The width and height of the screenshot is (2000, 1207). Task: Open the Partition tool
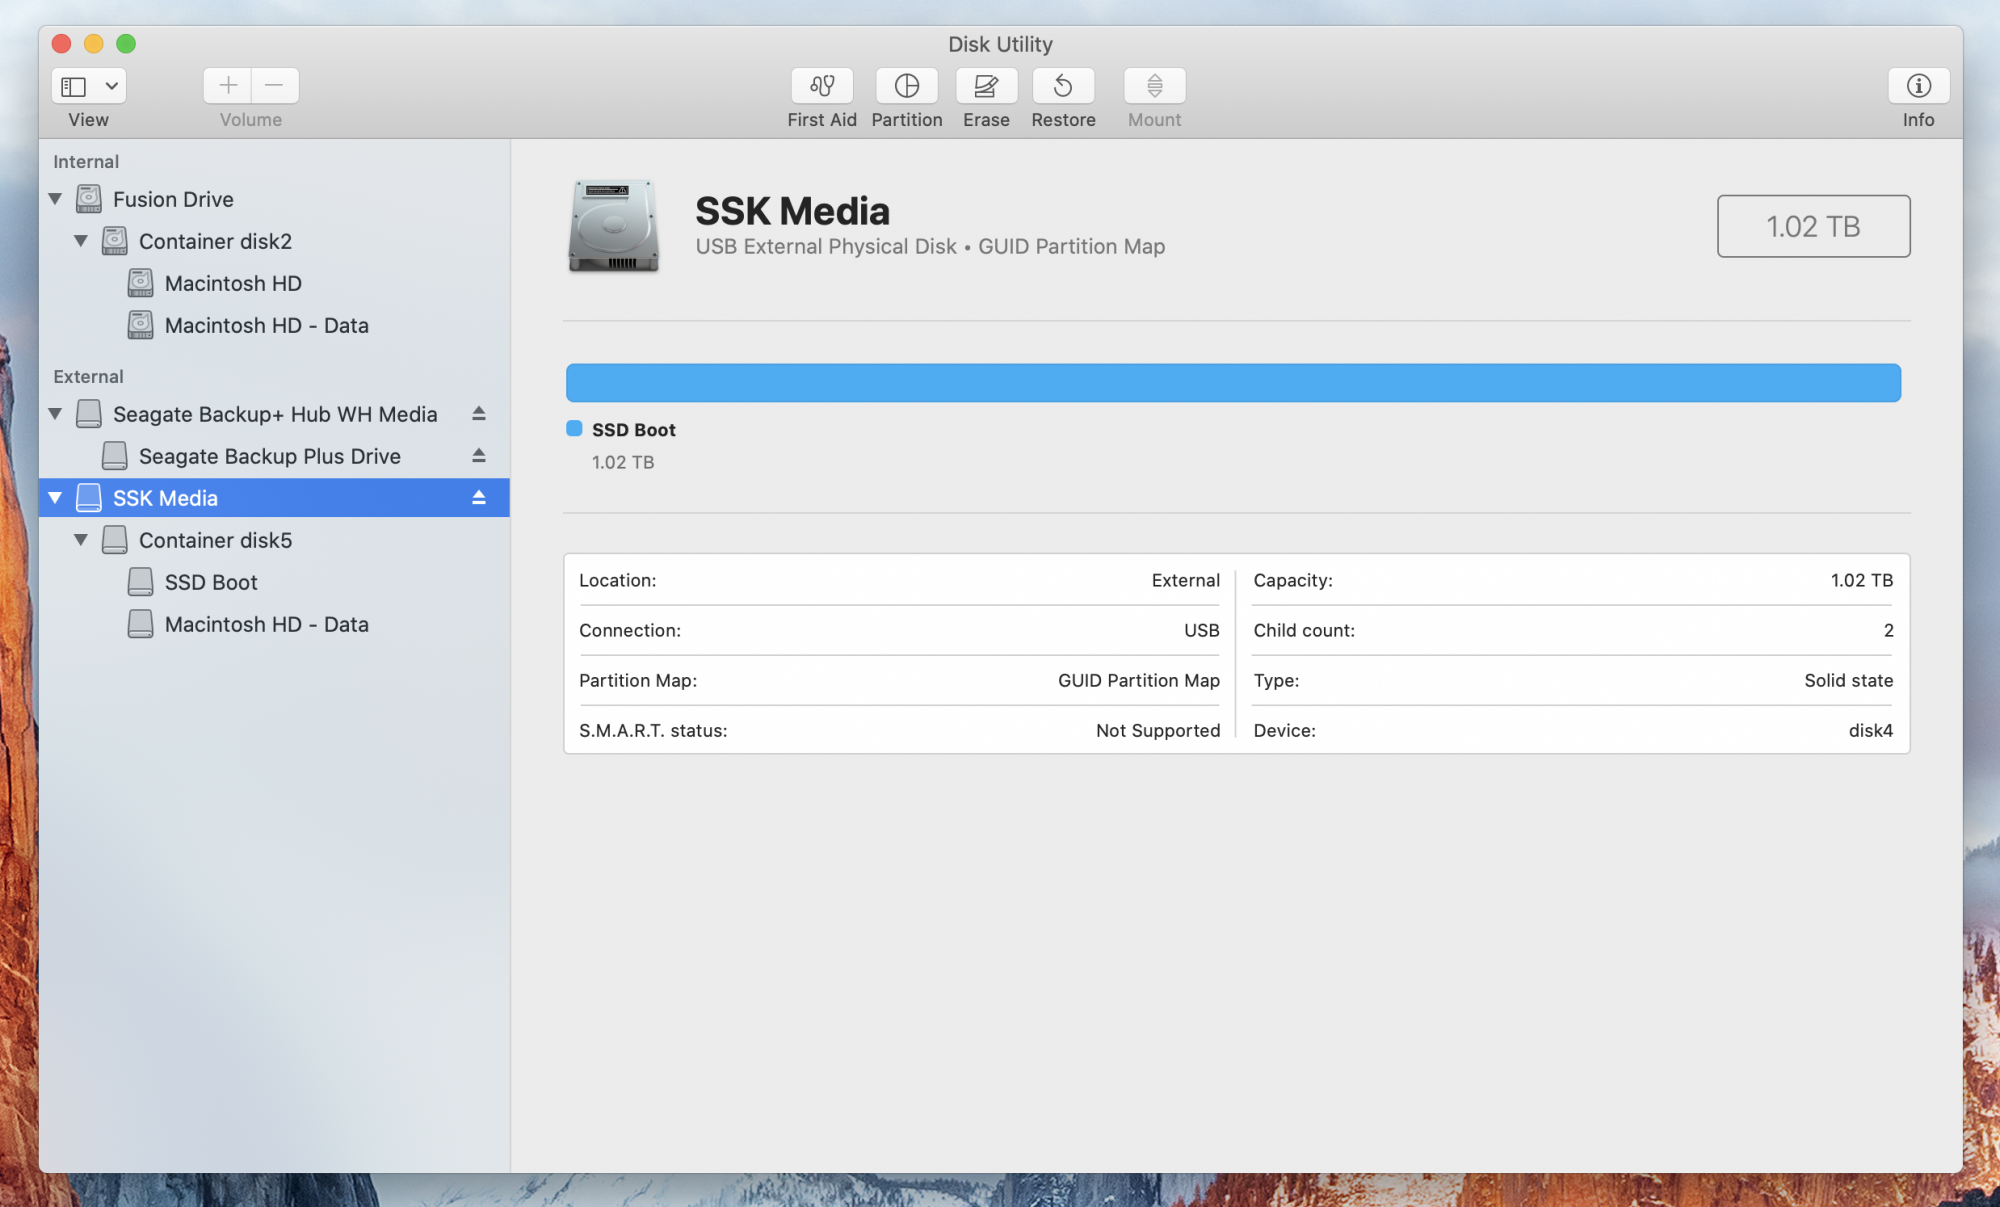click(907, 86)
